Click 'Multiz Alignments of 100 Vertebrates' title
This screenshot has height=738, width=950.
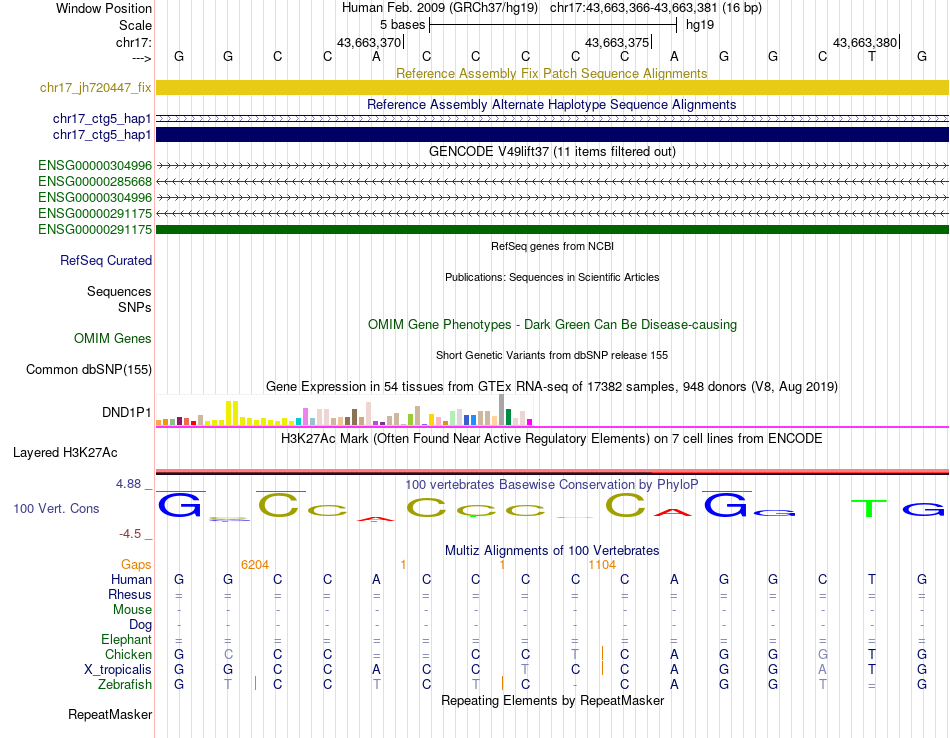(552, 551)
